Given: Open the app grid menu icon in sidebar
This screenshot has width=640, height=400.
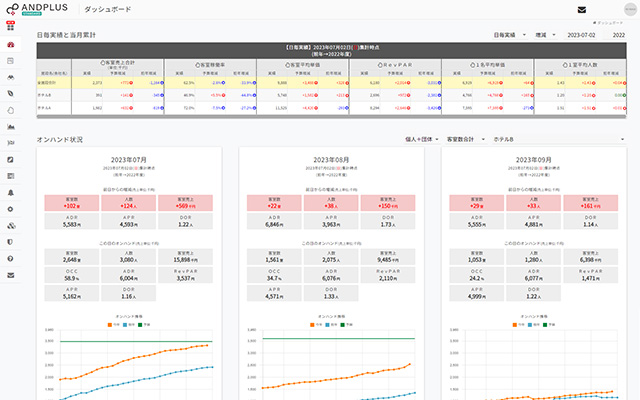Looking at the screenshot, I should pyautogui.click(x=11, y=27).
